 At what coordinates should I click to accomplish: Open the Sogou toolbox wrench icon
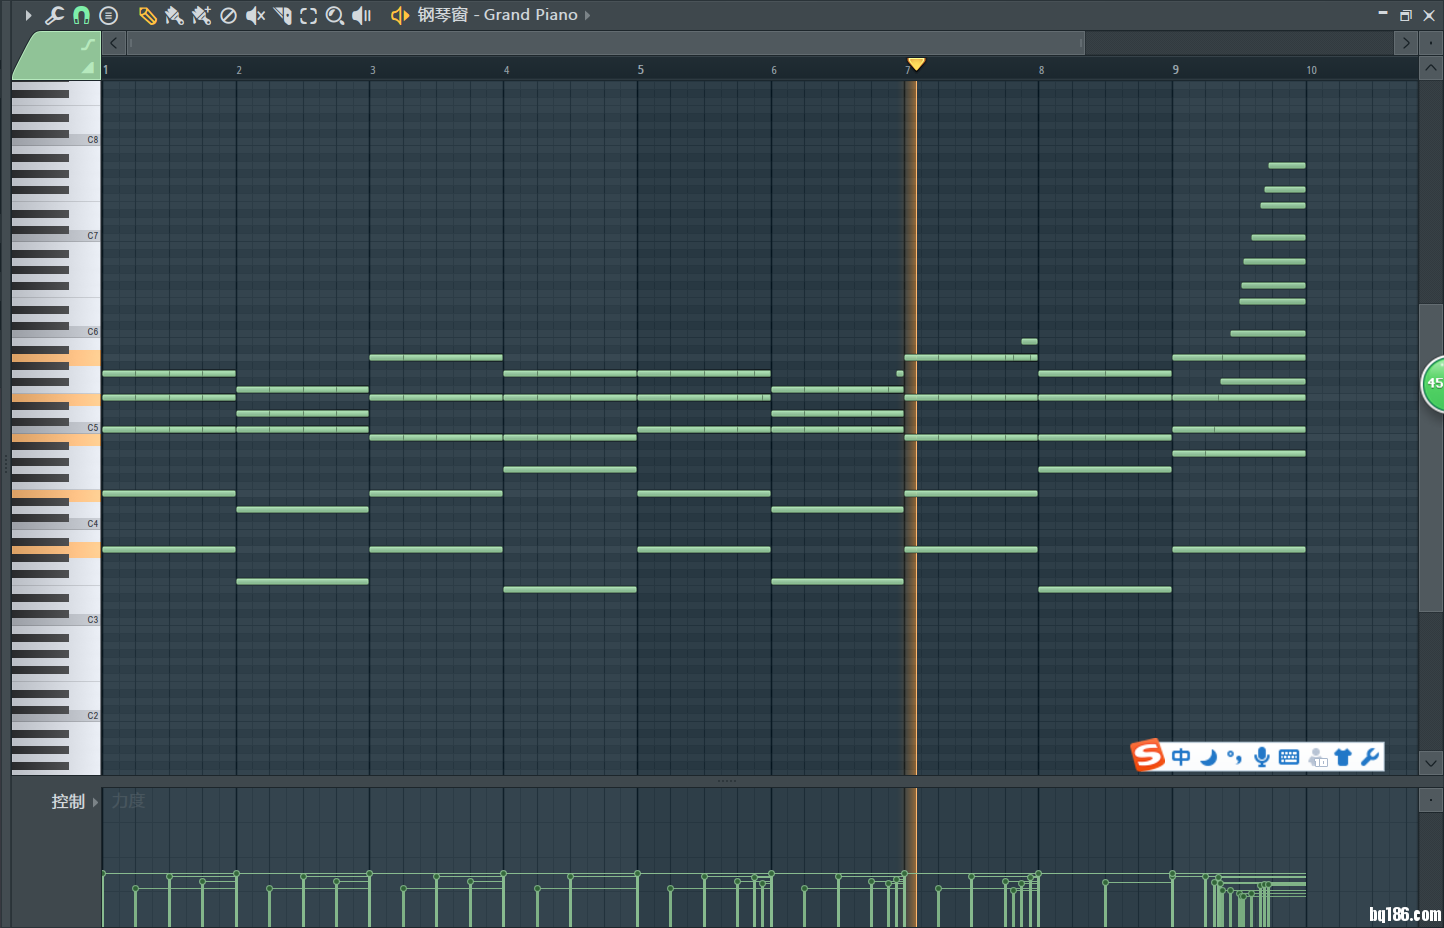pyautogui.click(x=1370, y=757)
